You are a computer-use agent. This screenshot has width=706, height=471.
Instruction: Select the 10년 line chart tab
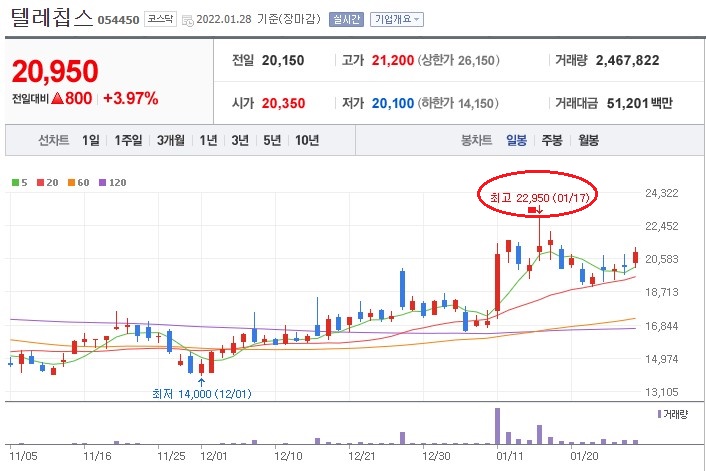pyautogui.click(x=307, y=140)
